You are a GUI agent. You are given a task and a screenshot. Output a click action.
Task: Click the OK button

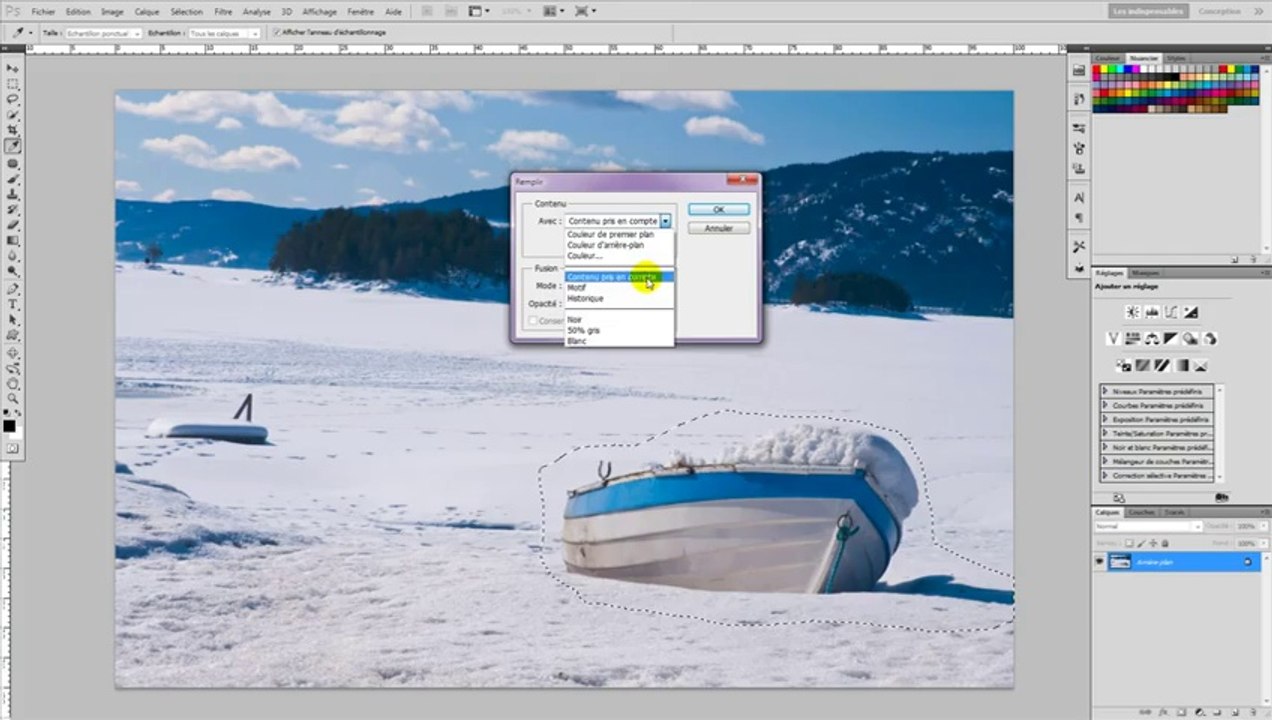pos(718,210)
